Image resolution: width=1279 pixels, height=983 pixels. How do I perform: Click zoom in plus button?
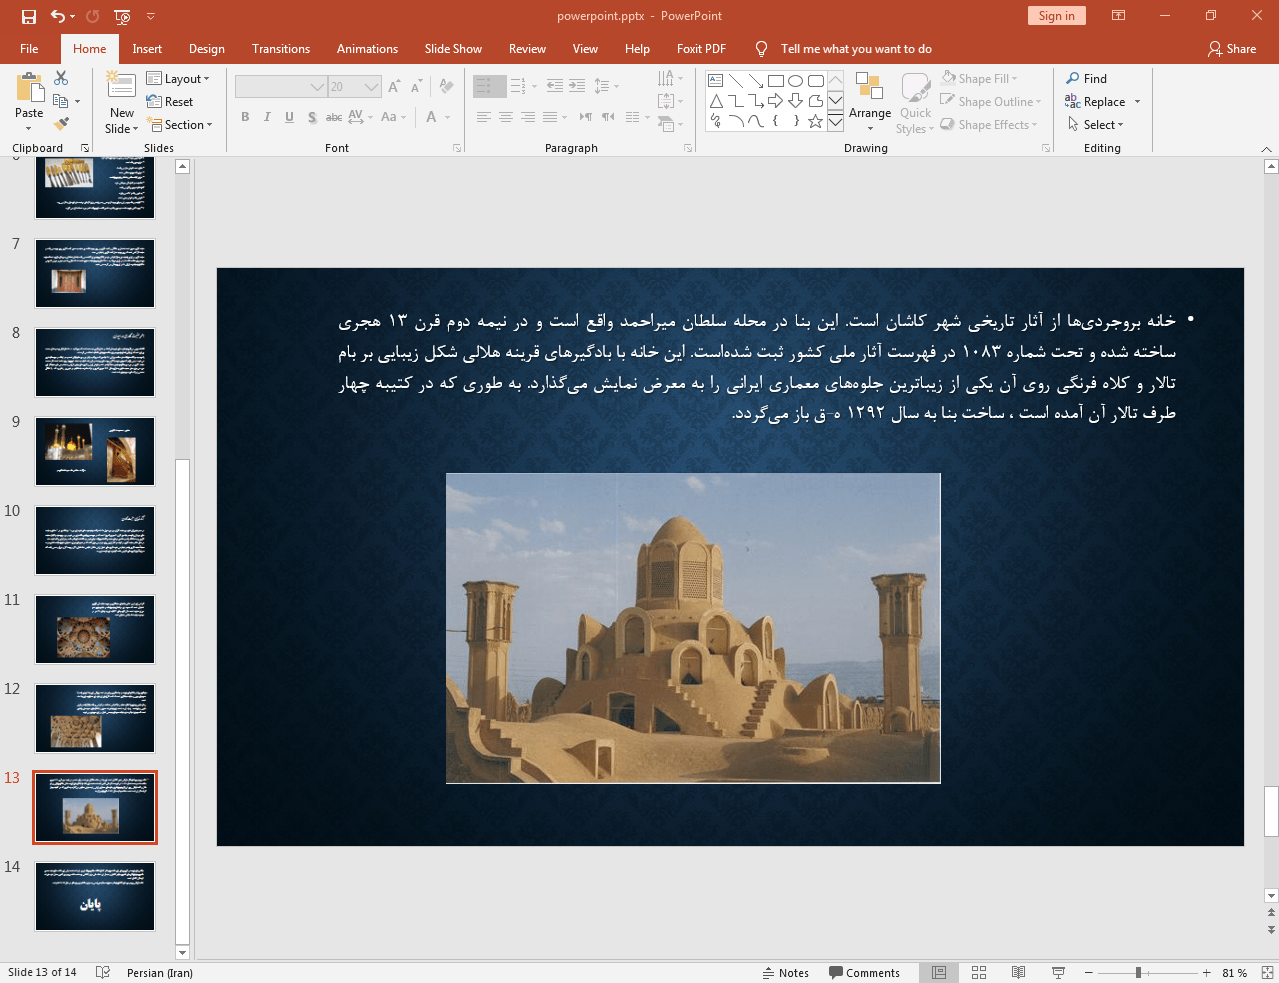click(x=1206, y=972)
